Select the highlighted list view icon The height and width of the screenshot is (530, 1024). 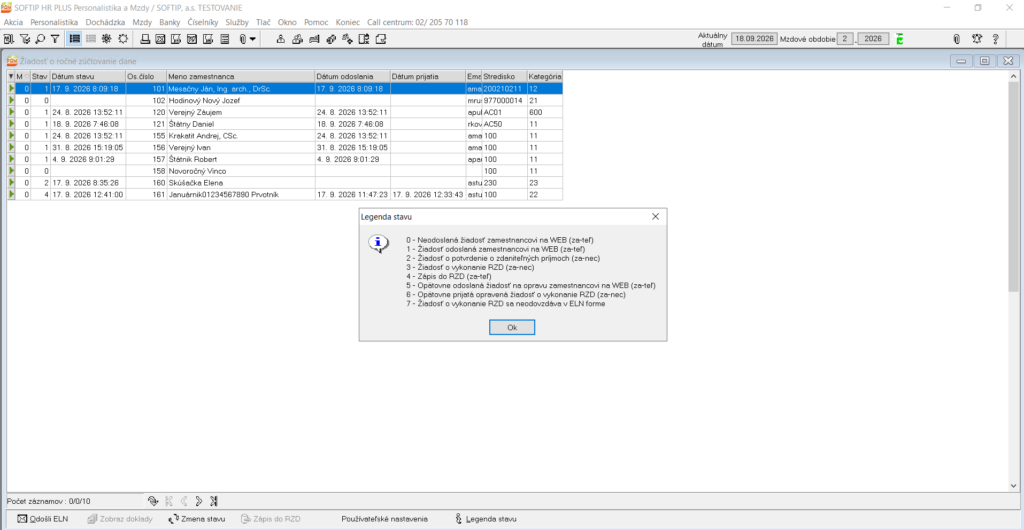coord(75,39)
